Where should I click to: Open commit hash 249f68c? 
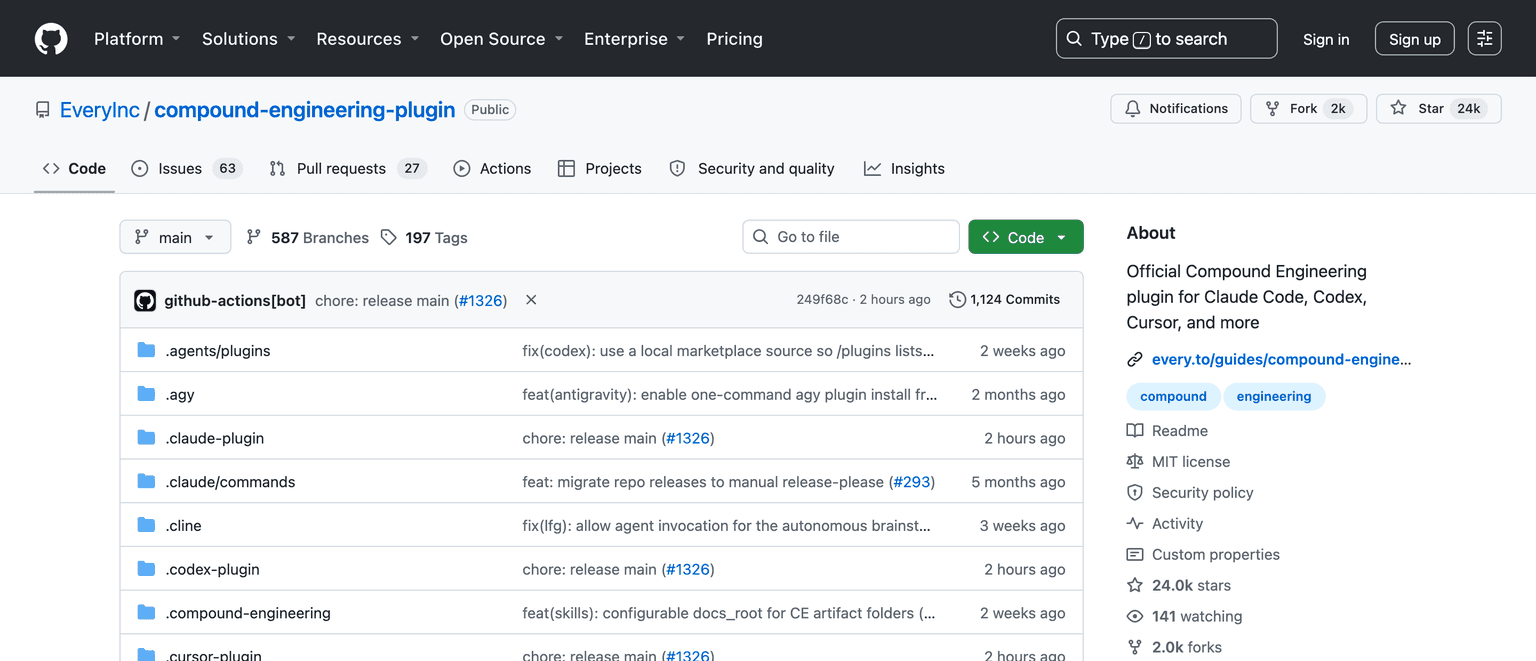point(822,300)
